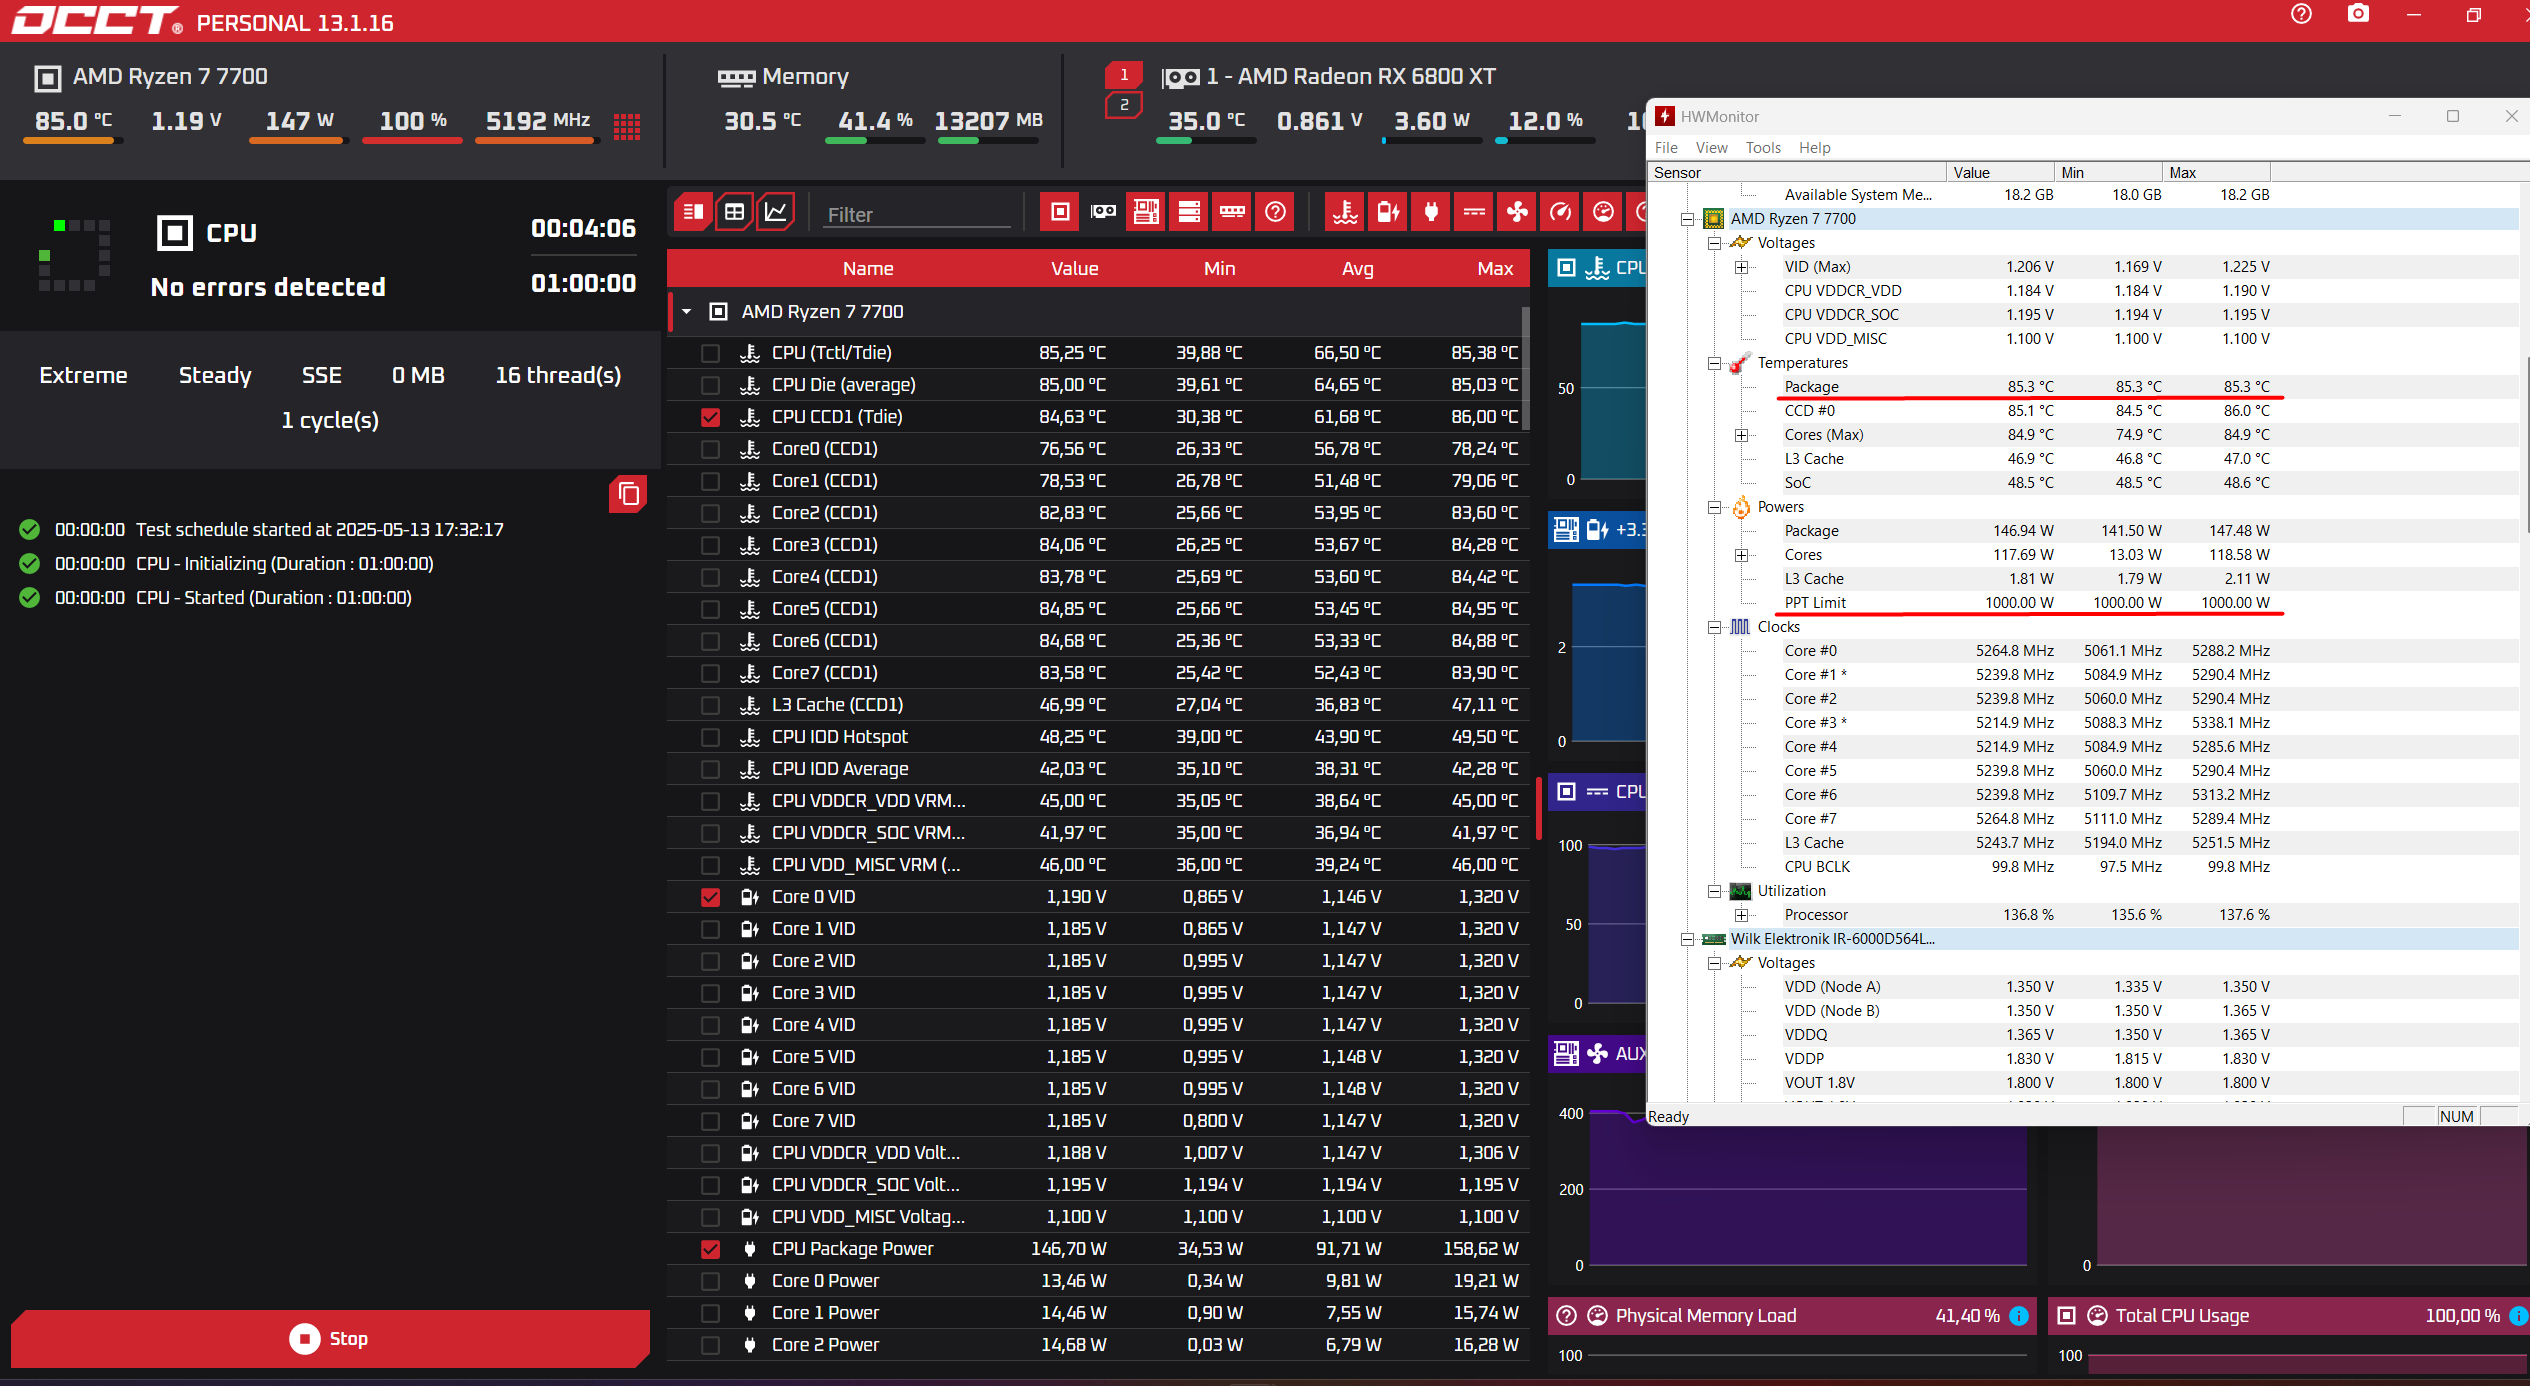The height and width of the screenshot is (1386, 2530).
Task: Click the CPU temperature bar under 85.0 °C
Action: click(73, 141)
